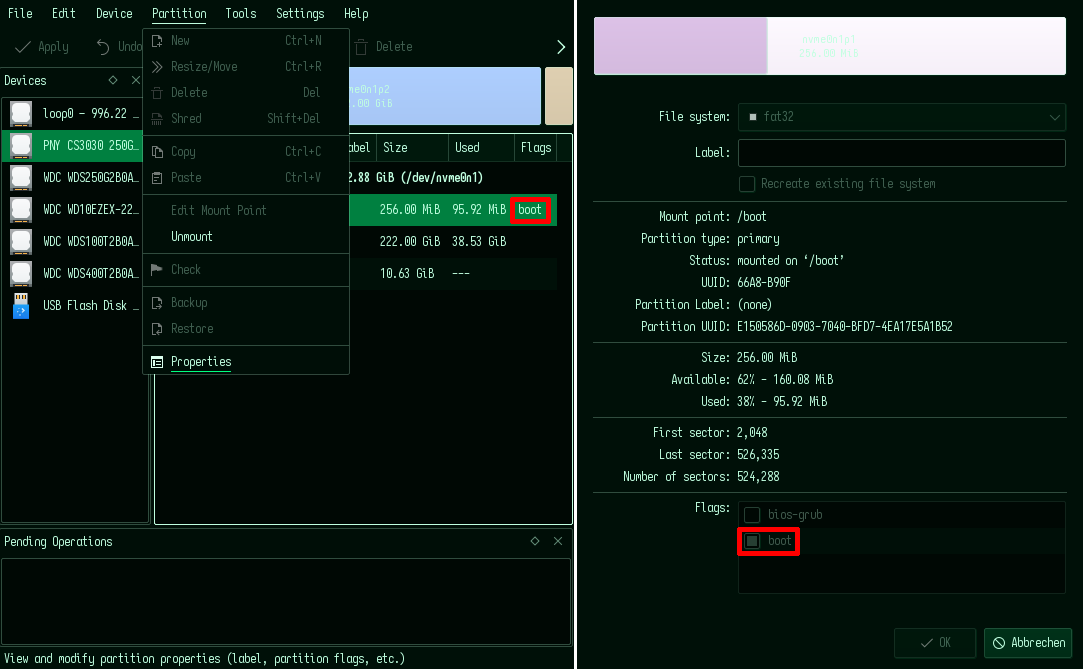Click the Delete trash icon in toolbar
Image resolution: width=1083 pixels, height=669 pixels.
tap(361, 47)
